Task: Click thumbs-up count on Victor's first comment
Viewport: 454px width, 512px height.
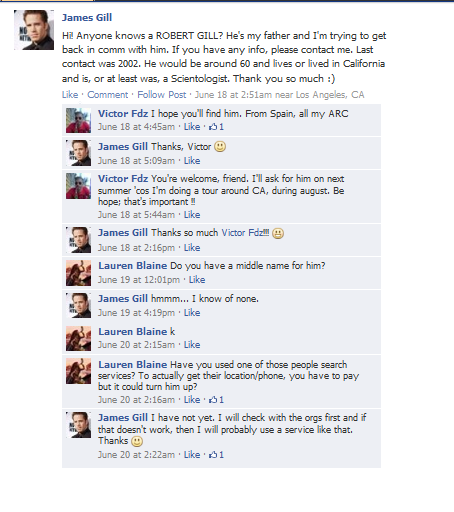Action: point(221,127)
